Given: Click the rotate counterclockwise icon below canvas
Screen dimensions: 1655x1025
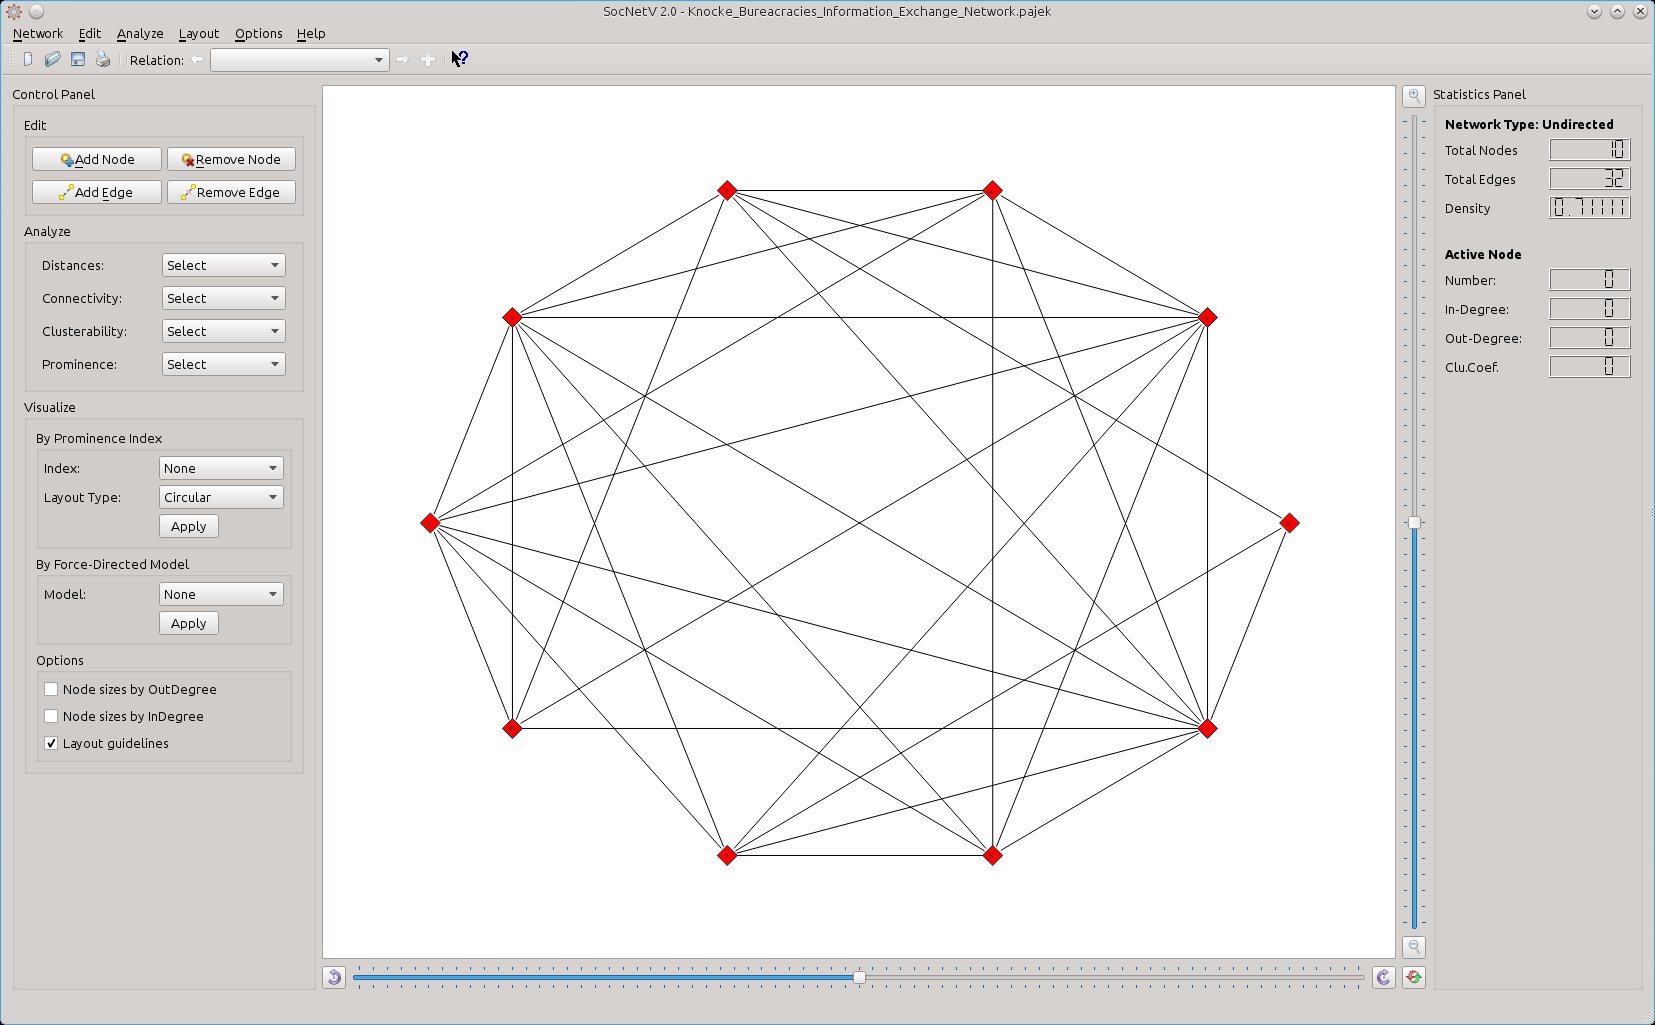Looking at the screenshot, I should [x=335, y=977].
